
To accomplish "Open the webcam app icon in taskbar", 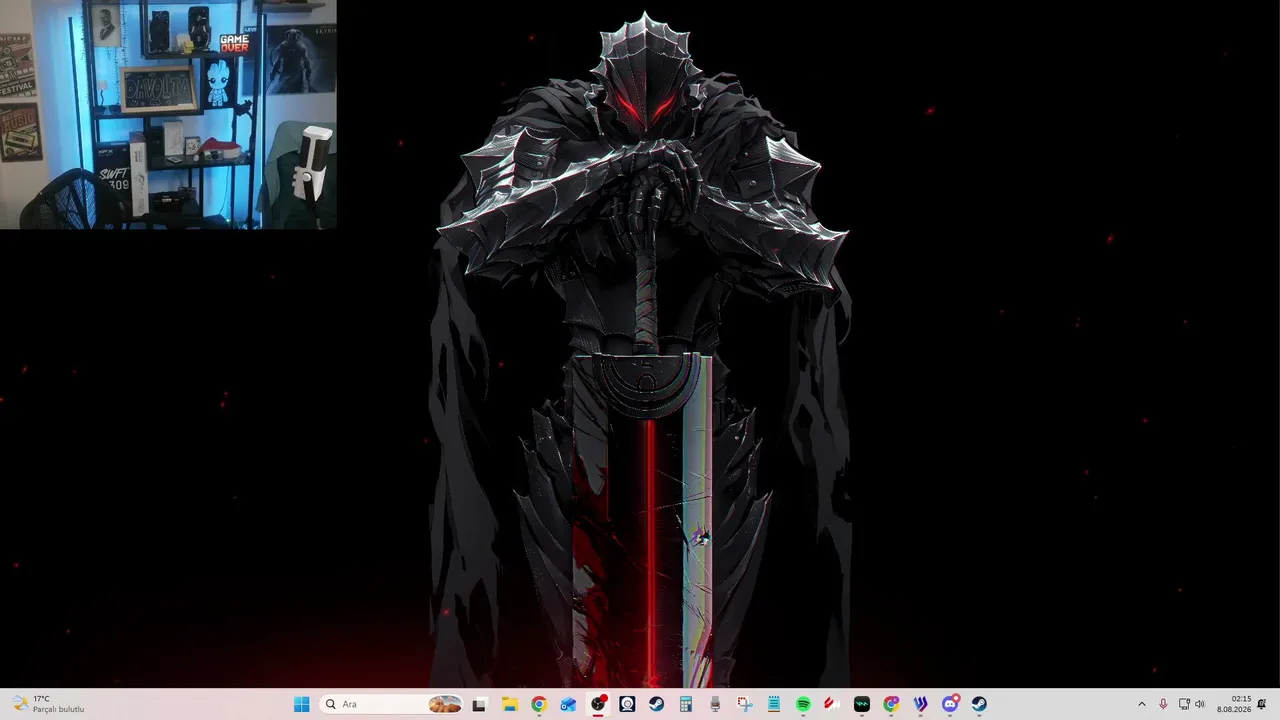I will (x=627, y=704).
